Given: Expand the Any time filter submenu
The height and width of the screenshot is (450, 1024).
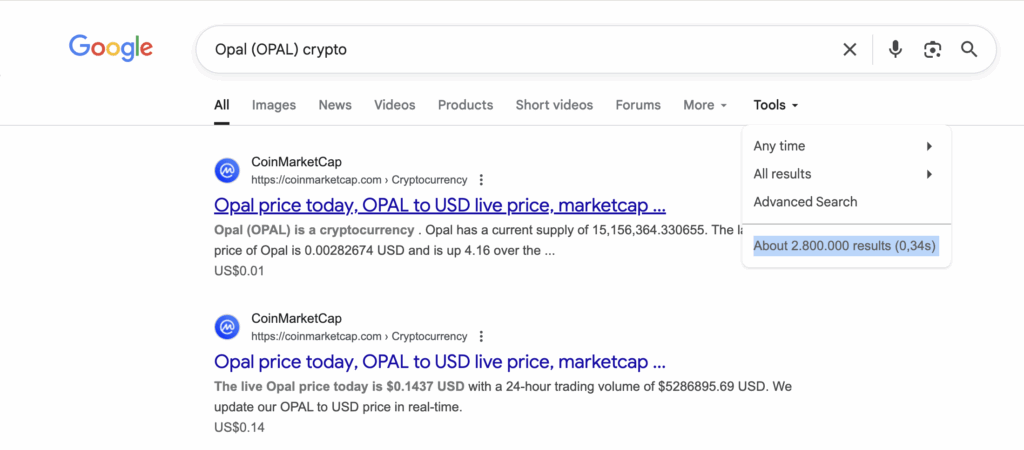Looking at the screenshot, I should click(x=845, y=146).
